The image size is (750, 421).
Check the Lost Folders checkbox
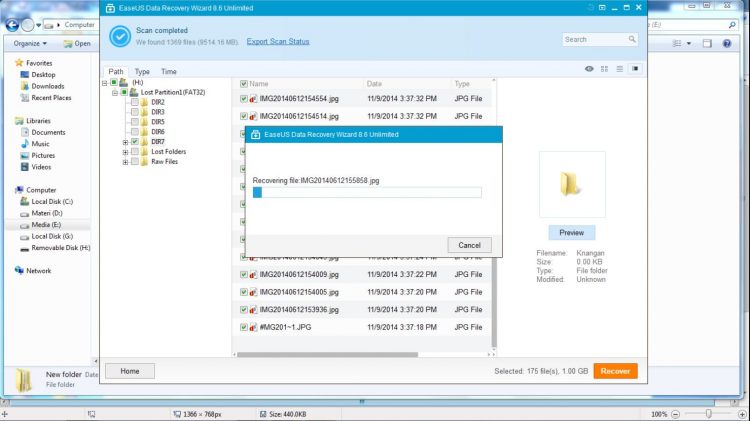135,152
